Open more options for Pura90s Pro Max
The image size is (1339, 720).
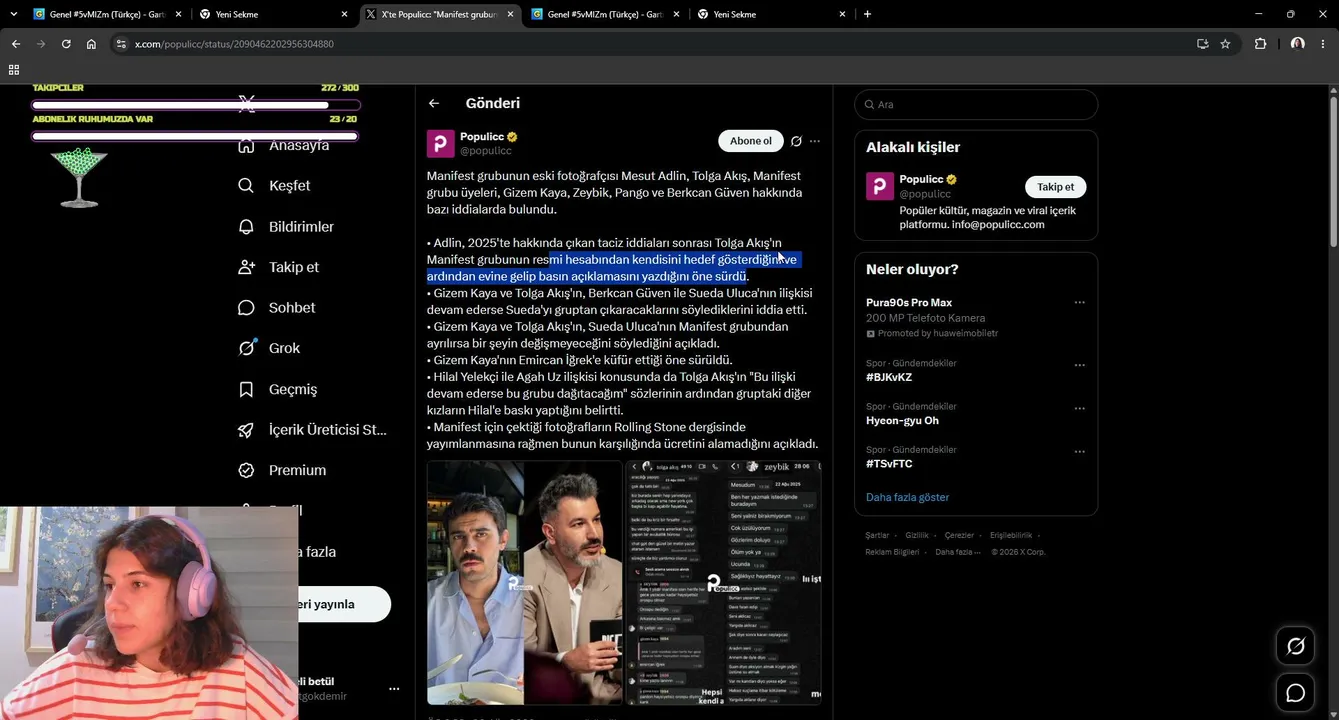[1079, 302]
